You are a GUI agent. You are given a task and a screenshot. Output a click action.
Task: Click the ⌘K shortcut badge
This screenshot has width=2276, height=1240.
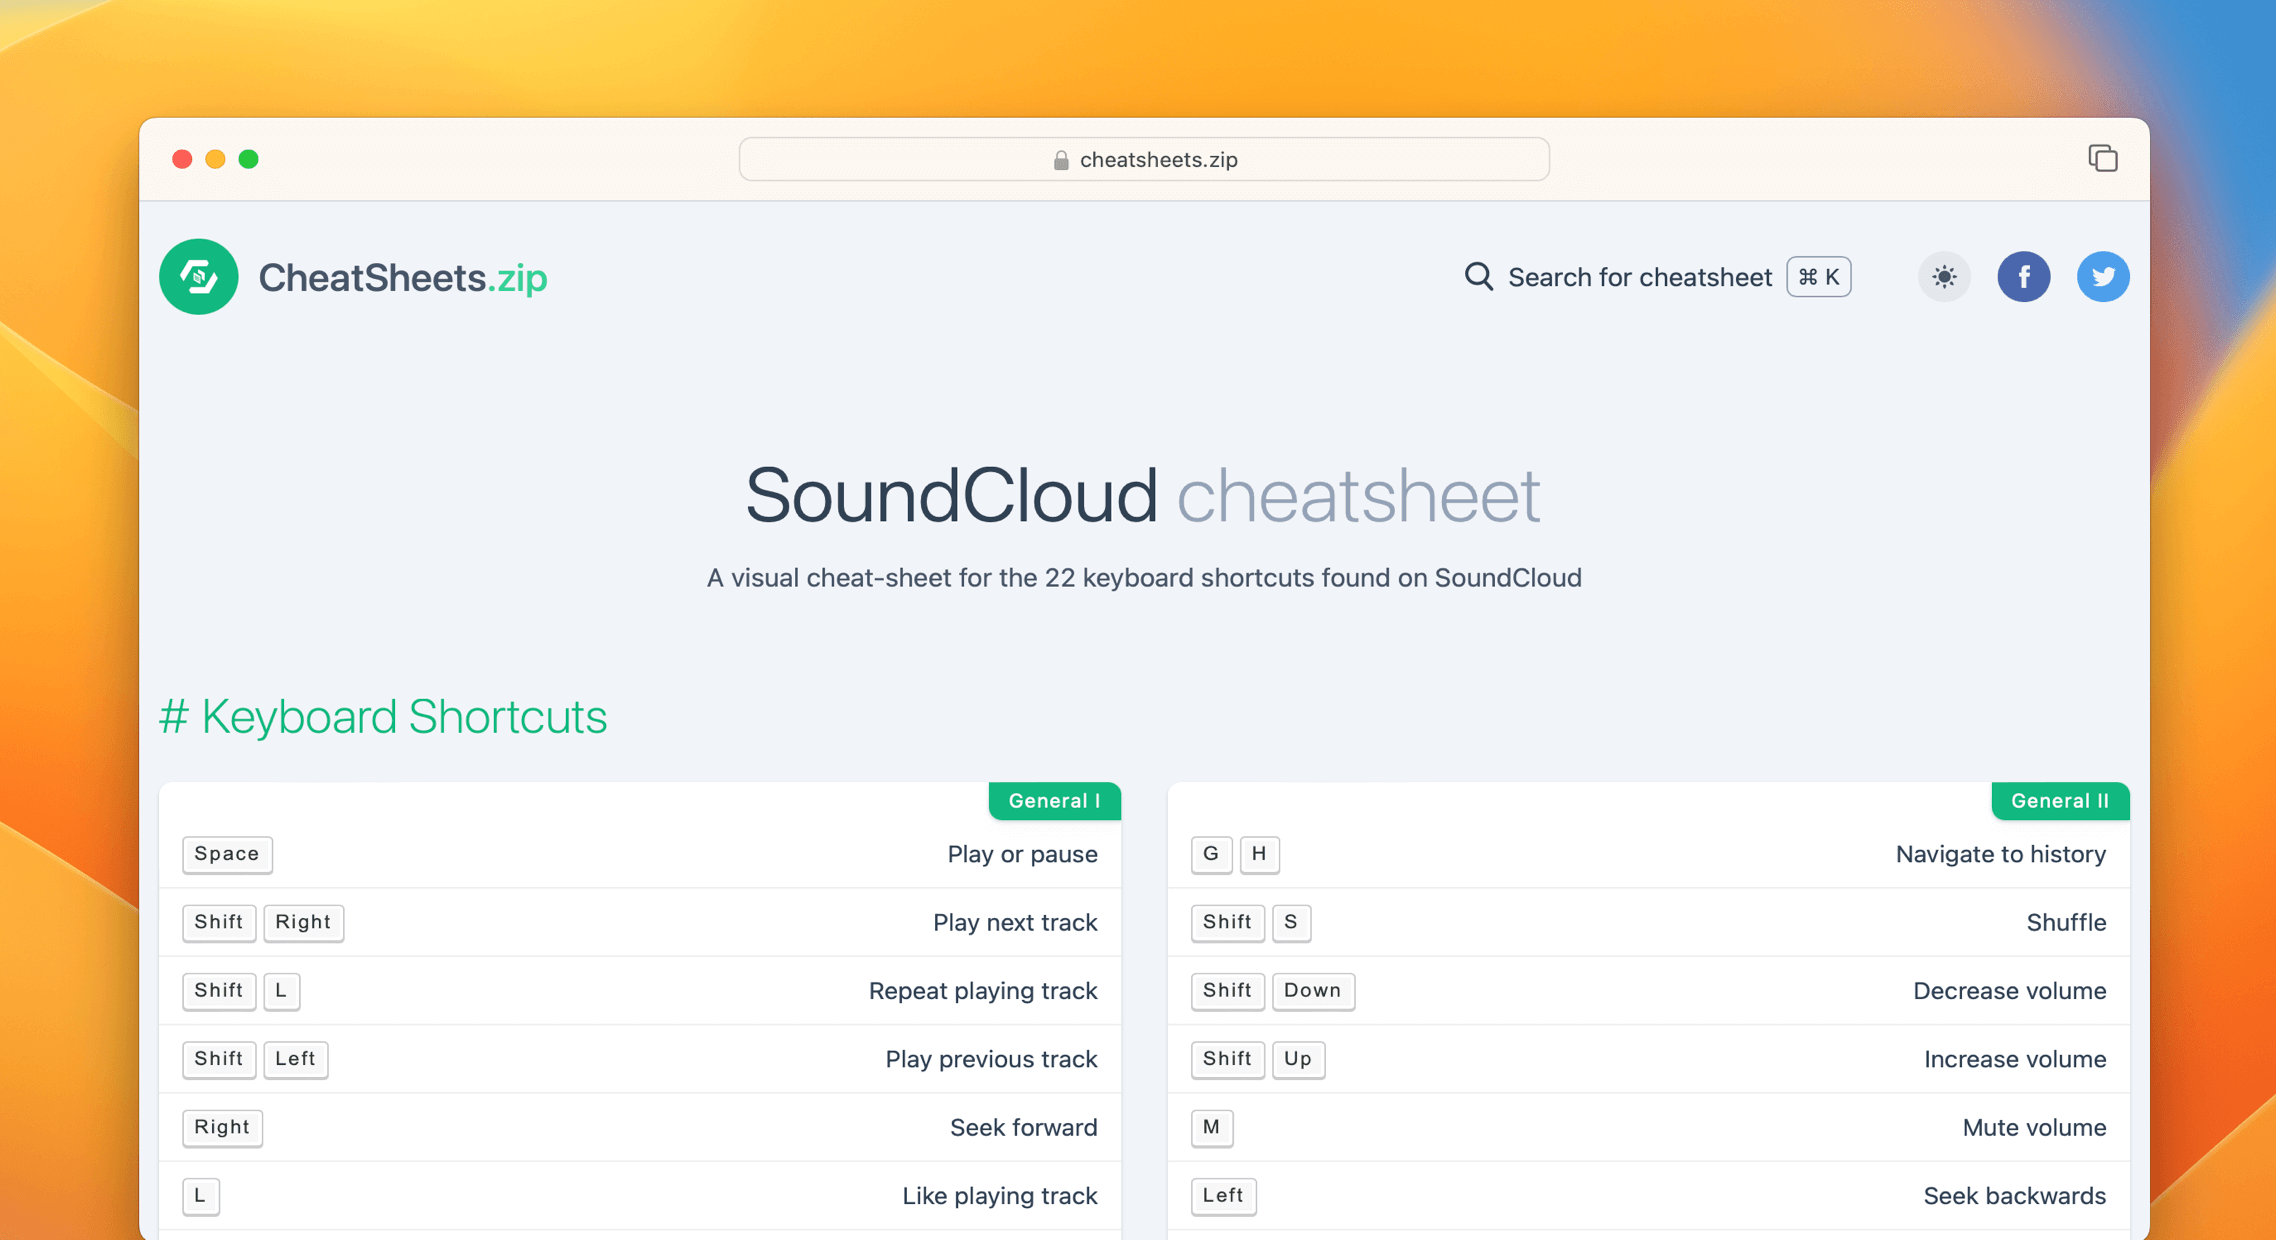1817,277
